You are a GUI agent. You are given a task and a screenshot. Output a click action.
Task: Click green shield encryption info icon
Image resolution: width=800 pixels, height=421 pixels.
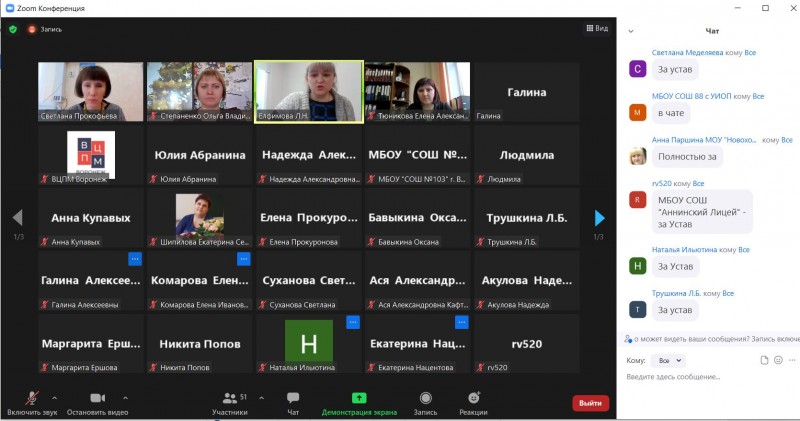coord(13,29)
